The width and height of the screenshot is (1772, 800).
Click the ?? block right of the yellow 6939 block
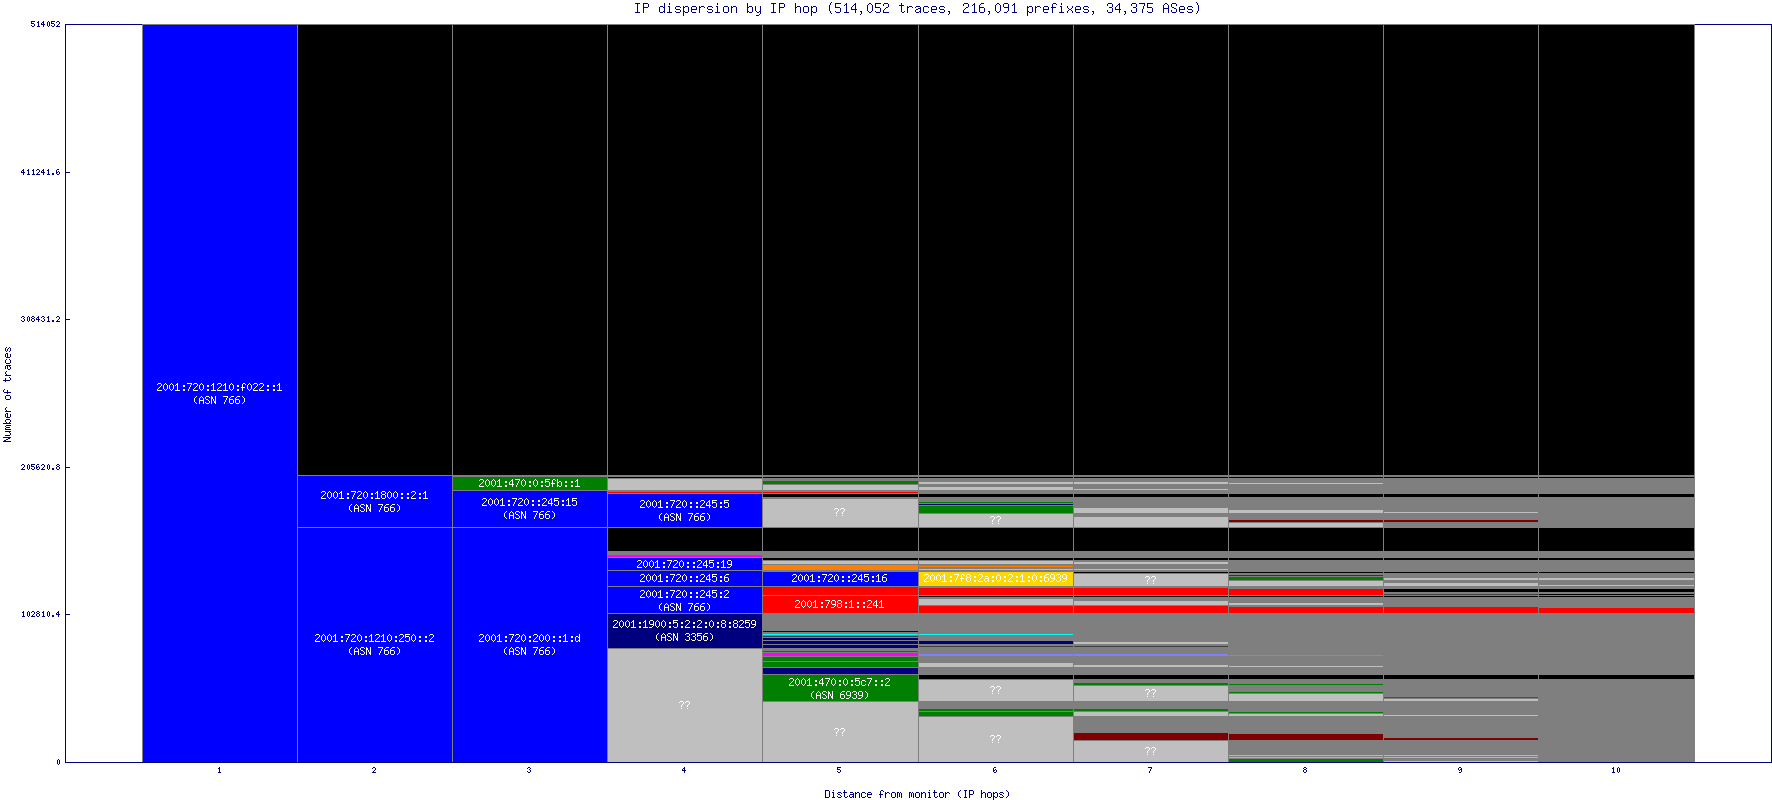[1150, 579]
